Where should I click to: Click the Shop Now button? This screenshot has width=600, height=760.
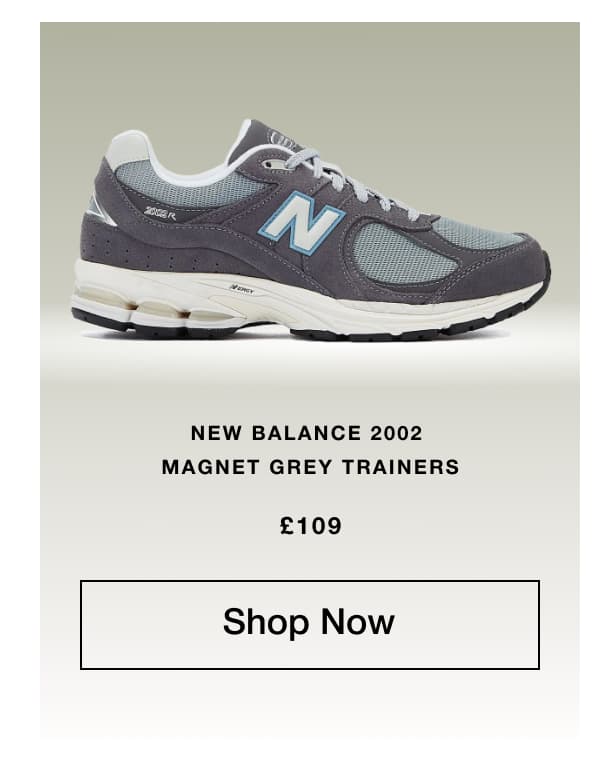pyautogui.click(x=310, y=625)
